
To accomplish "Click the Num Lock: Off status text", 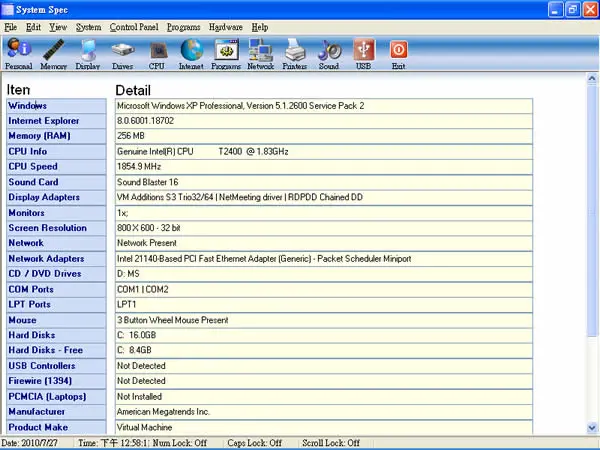I will pos(180,443).
